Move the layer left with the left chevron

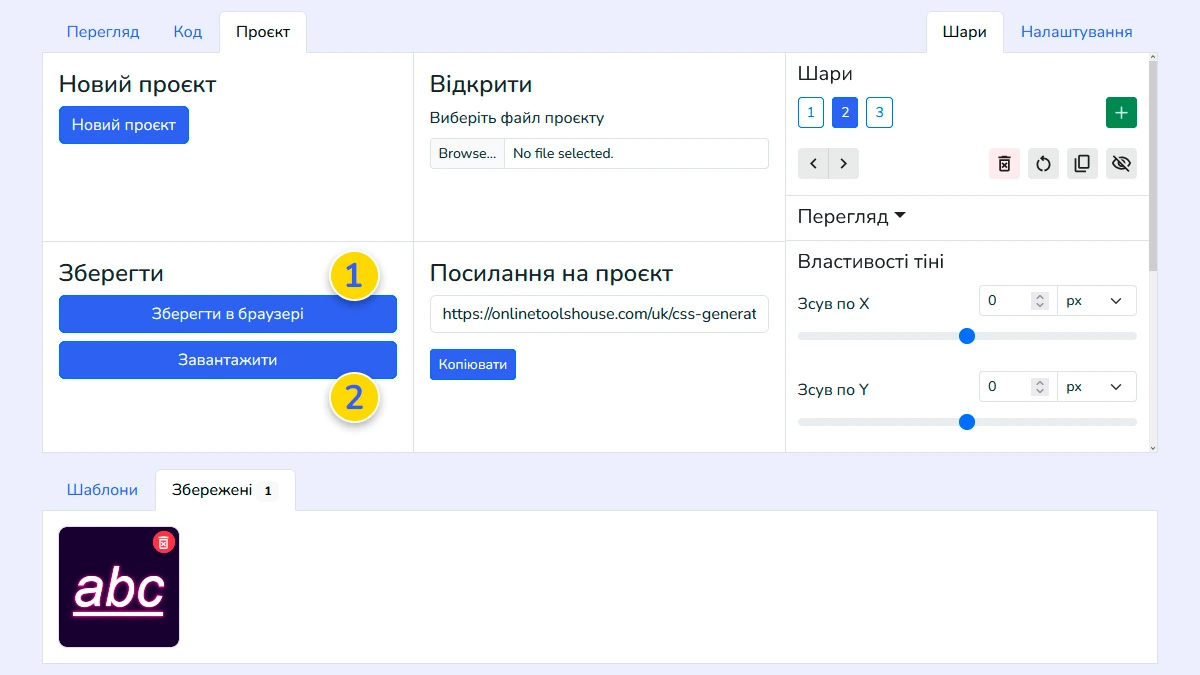point(811,163)
